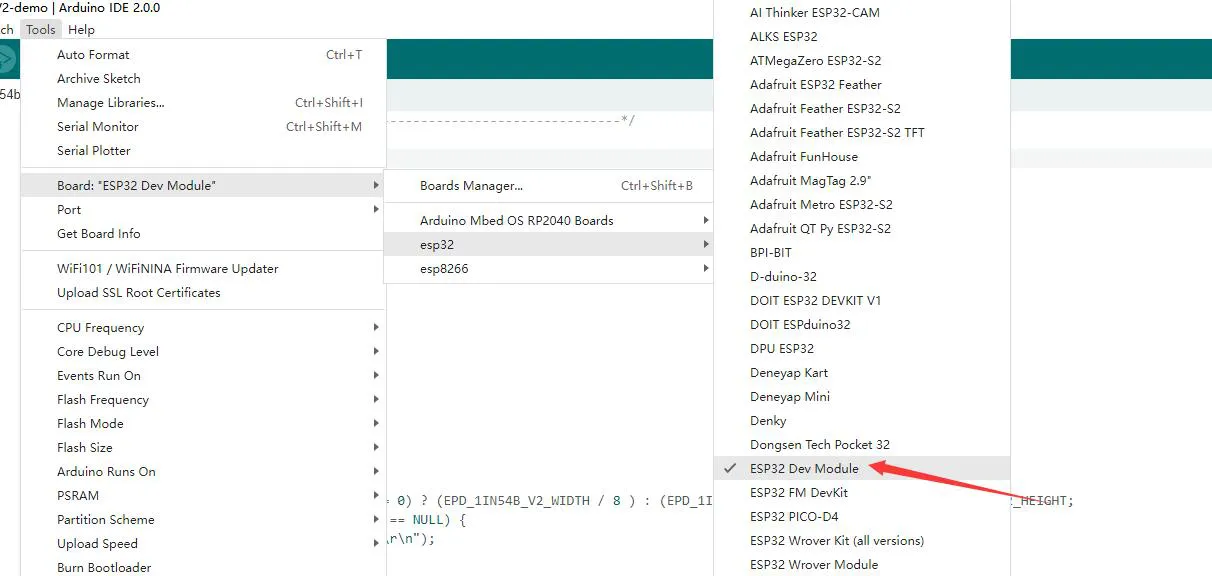Select Dongsen Tech Pocket 32 board
This screenshot has width=1212, height=576.
pyautogui.click(x=862, y=445)
